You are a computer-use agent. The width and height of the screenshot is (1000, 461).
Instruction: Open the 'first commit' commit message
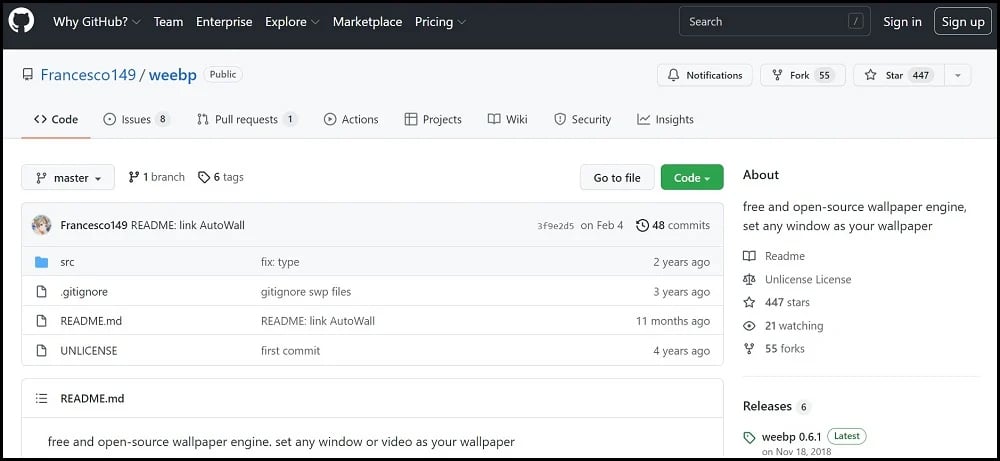[290, 350]
